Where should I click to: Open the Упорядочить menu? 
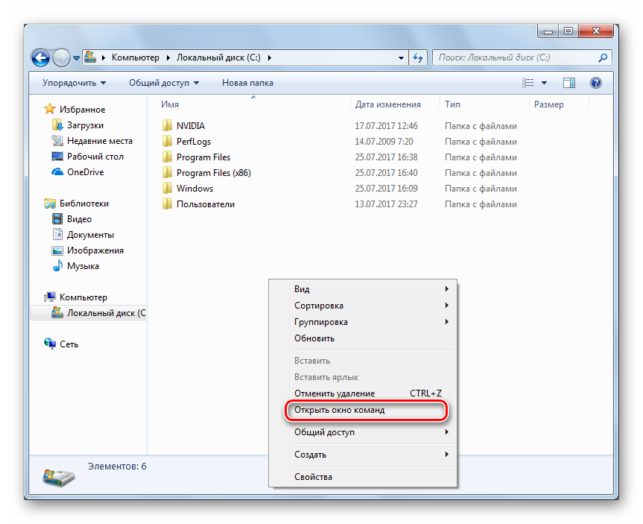point(74,83)
